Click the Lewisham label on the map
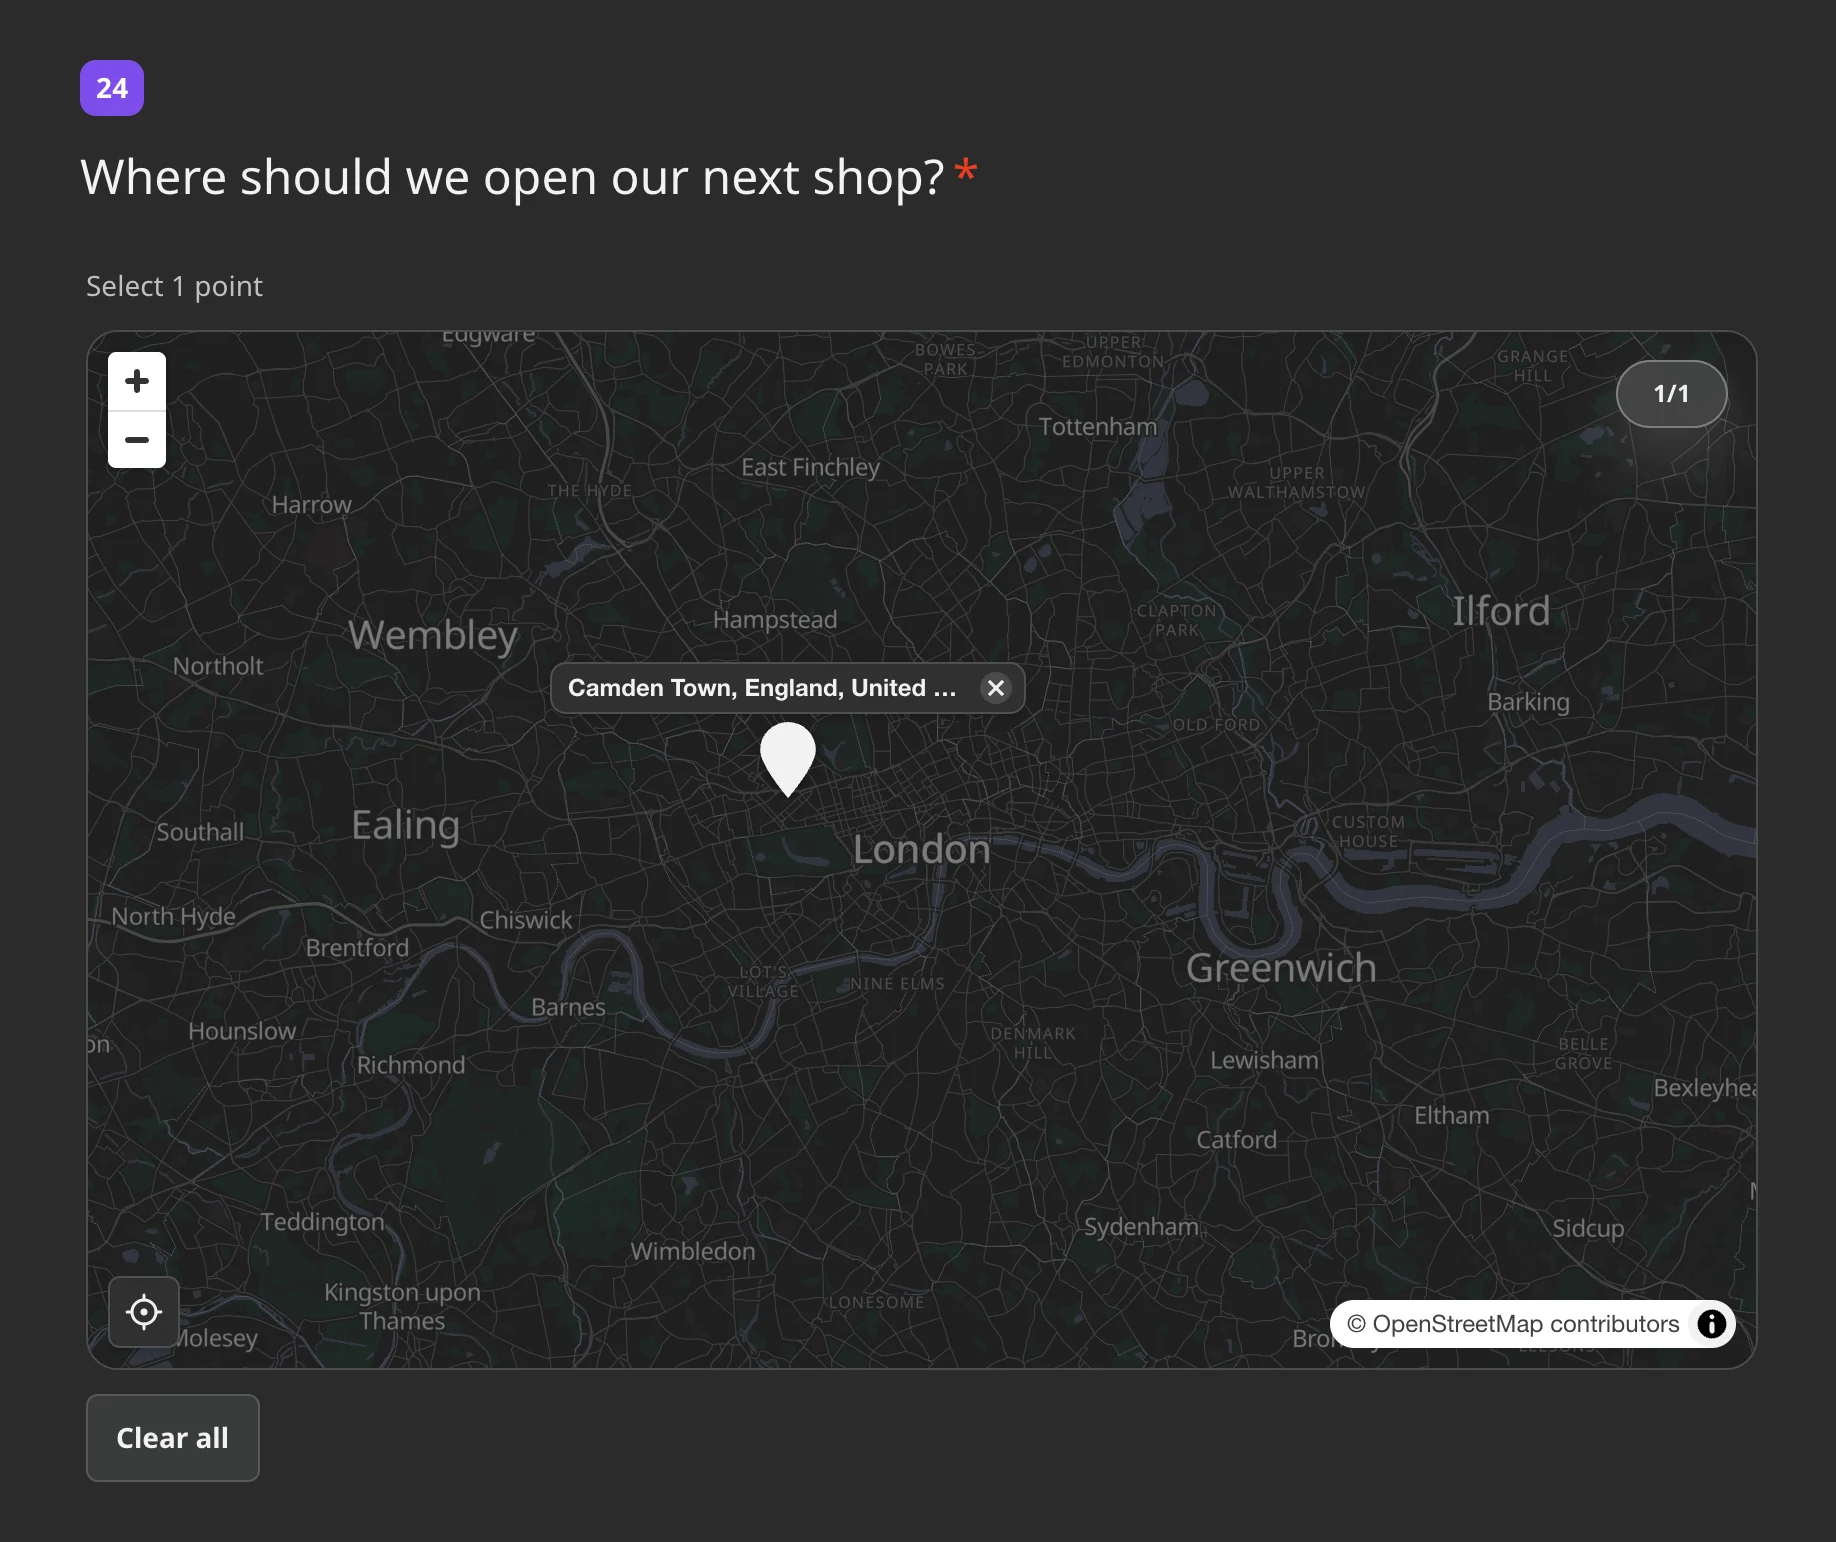 (1264, 1060)
